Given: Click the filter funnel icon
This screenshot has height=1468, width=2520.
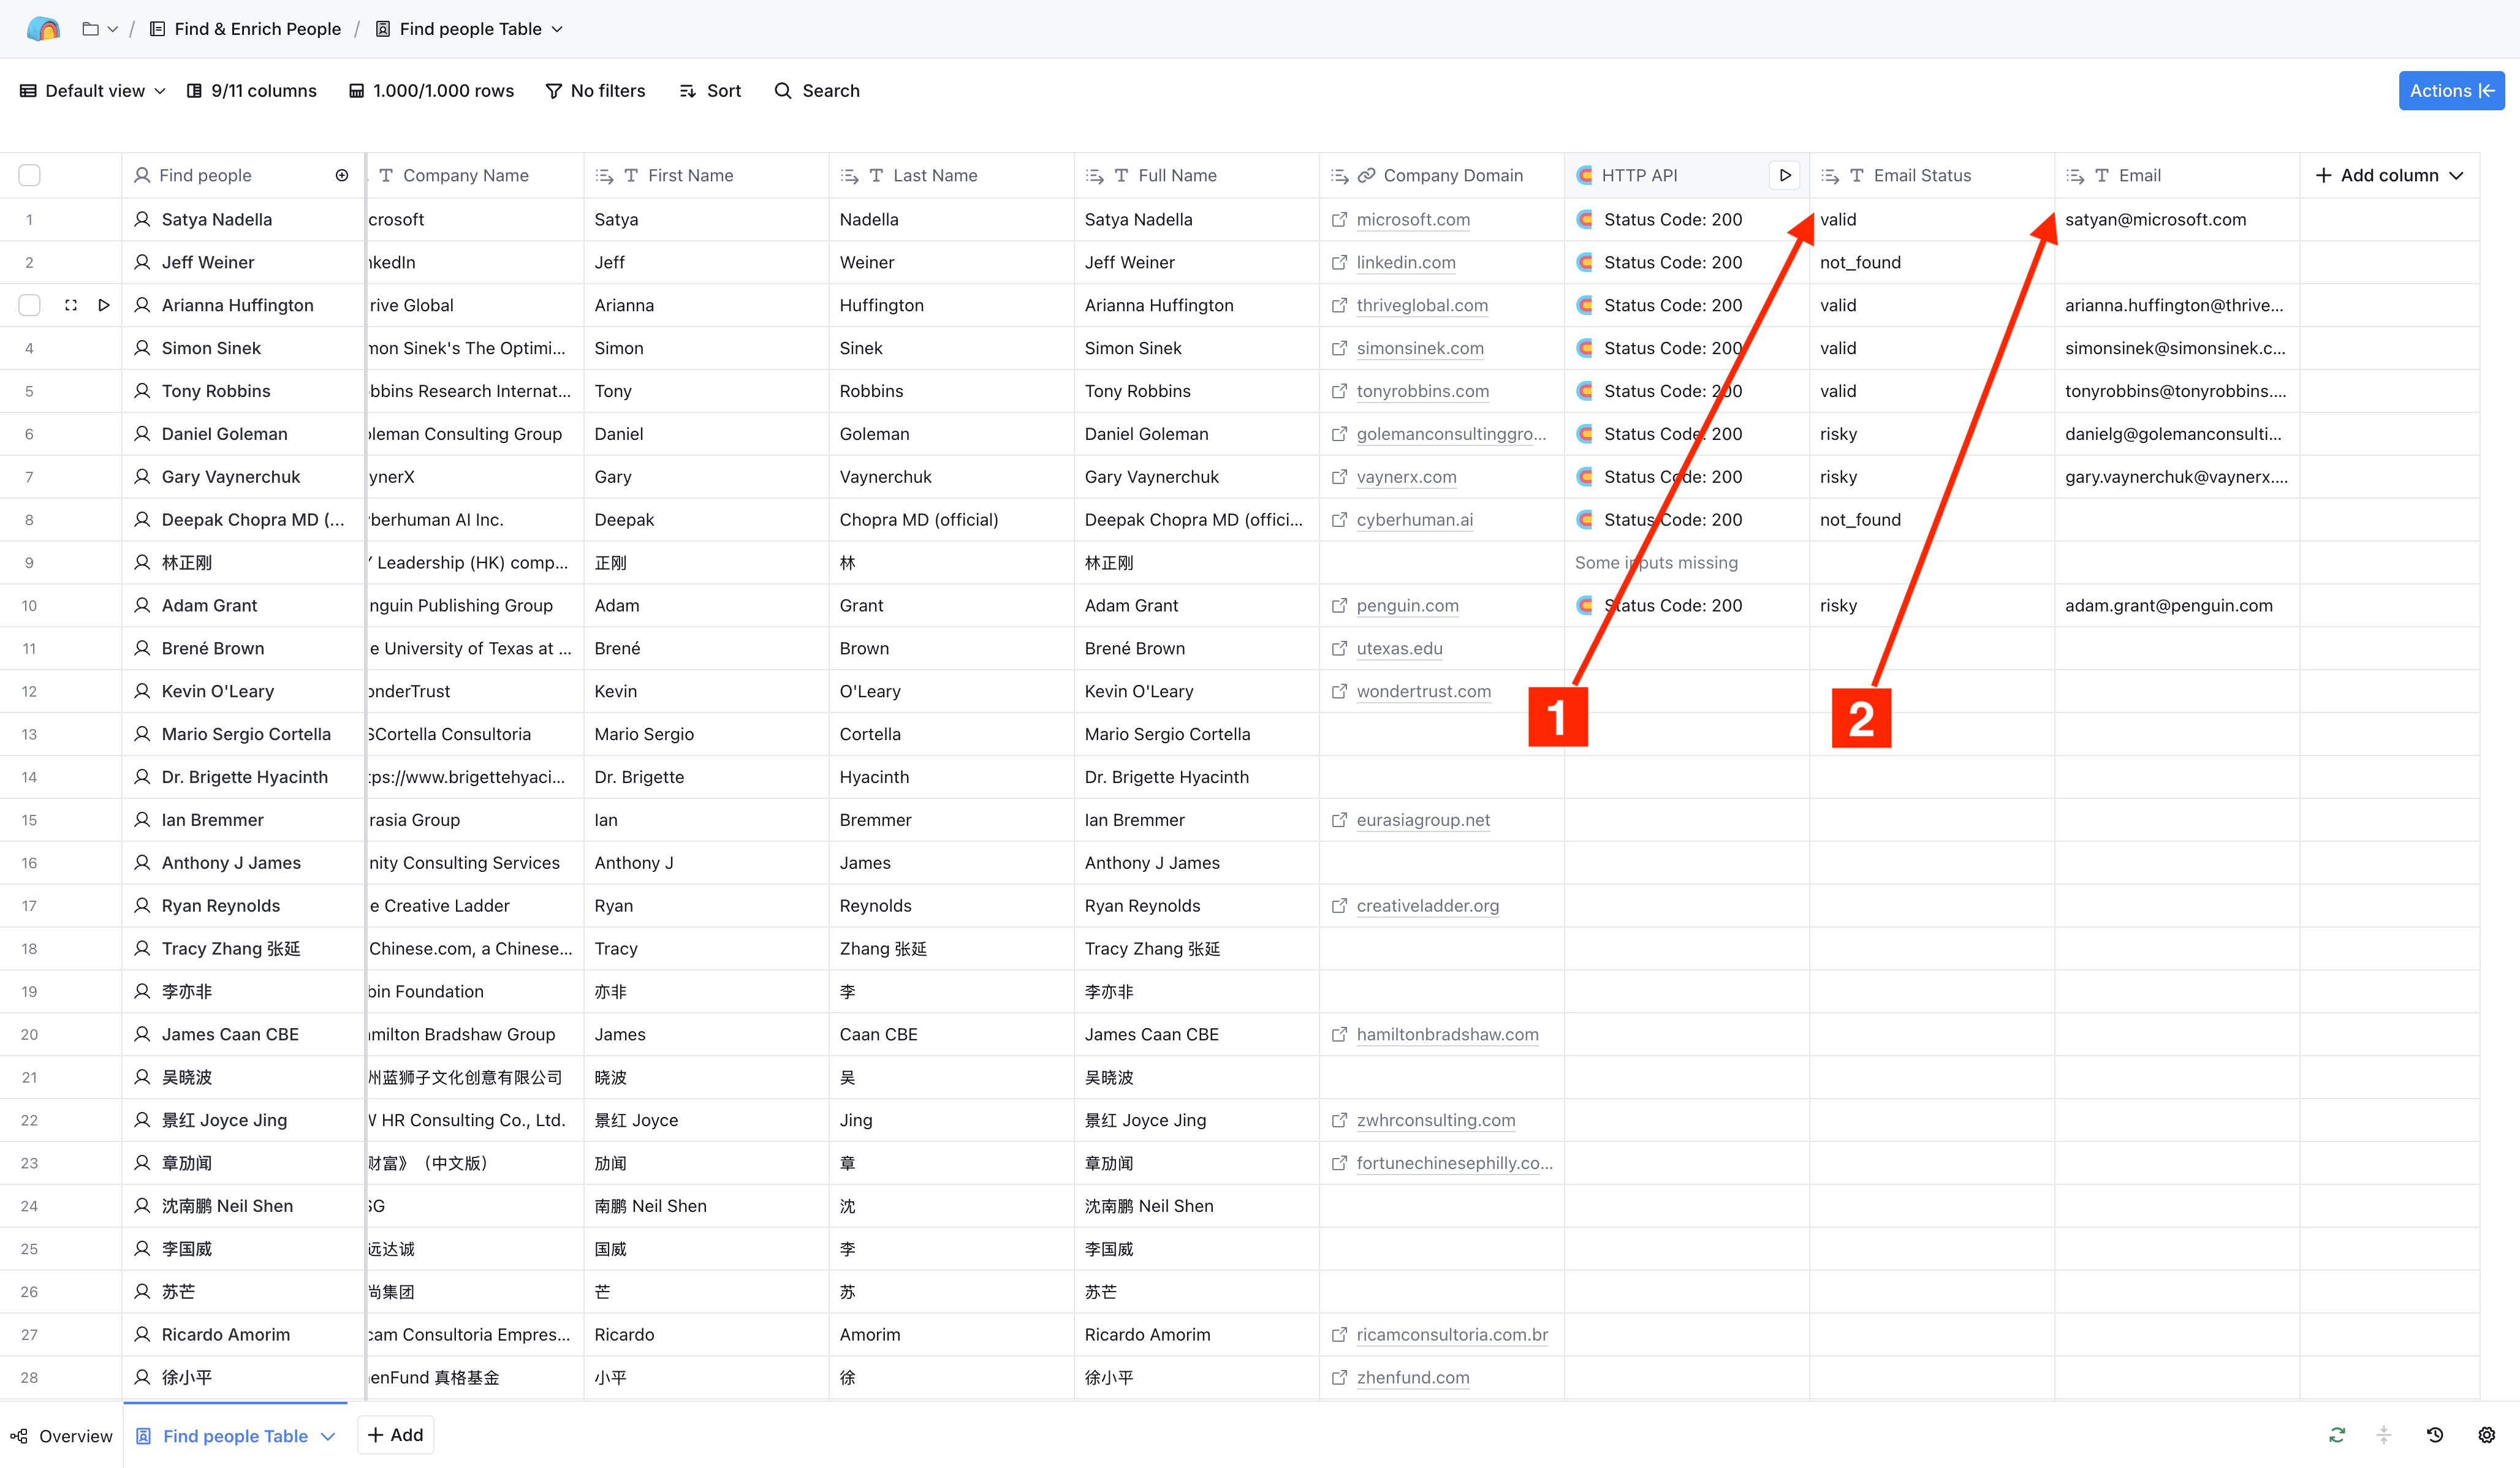Looking at the screenshot, I should coord(553,91).
